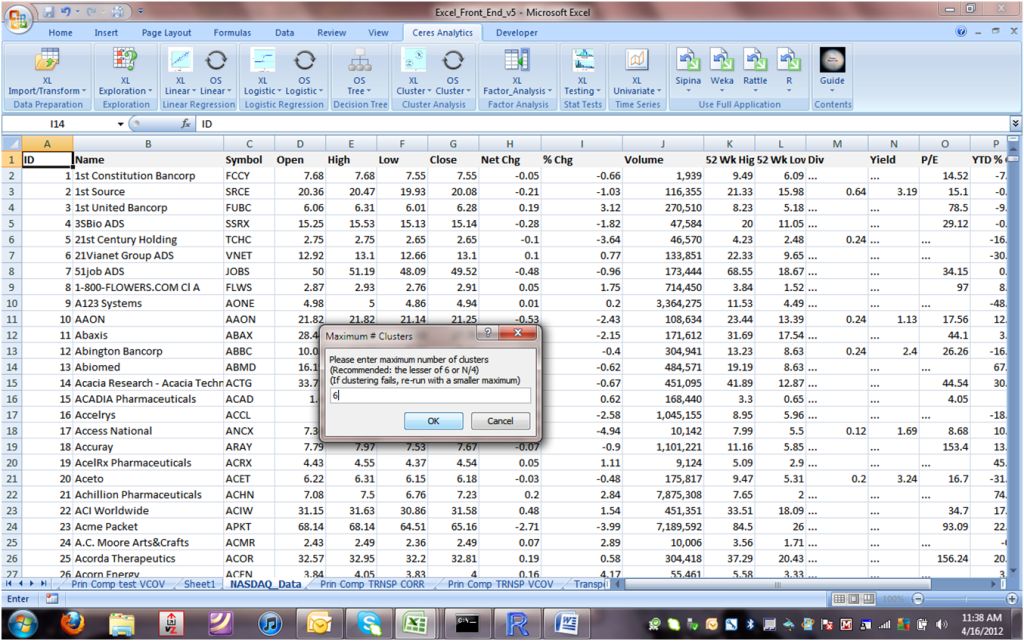The width and height of the screenshot is (1024, 641).
Task: Click the zoom slider in status bar
Action: [x=965, y=599]
